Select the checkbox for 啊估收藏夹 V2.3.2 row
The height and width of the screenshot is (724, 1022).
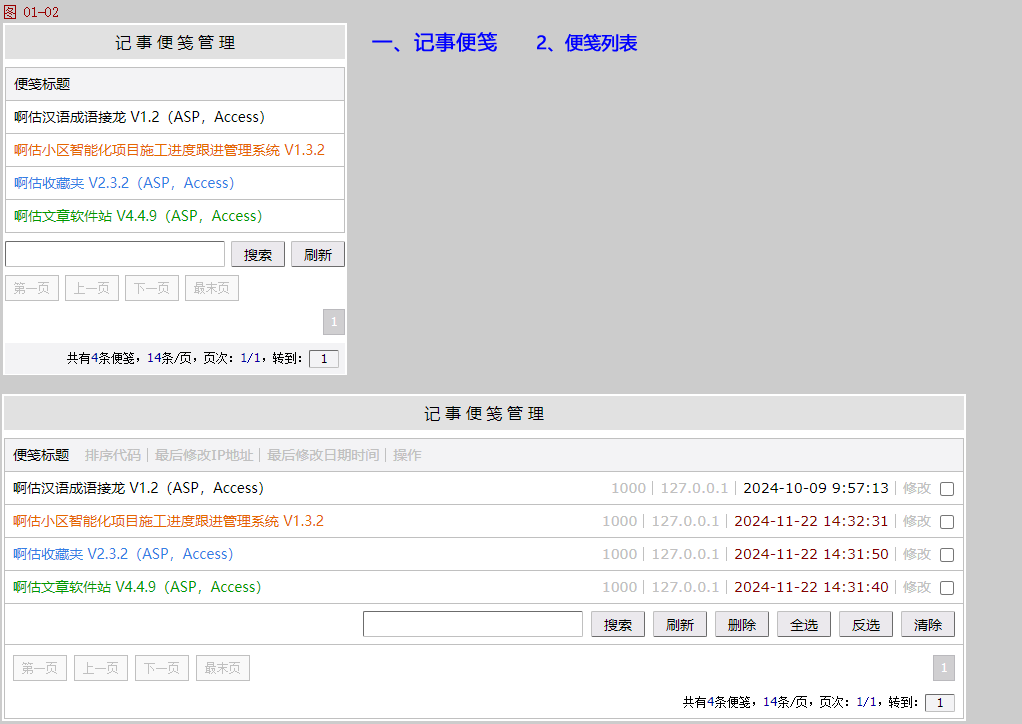947,555
